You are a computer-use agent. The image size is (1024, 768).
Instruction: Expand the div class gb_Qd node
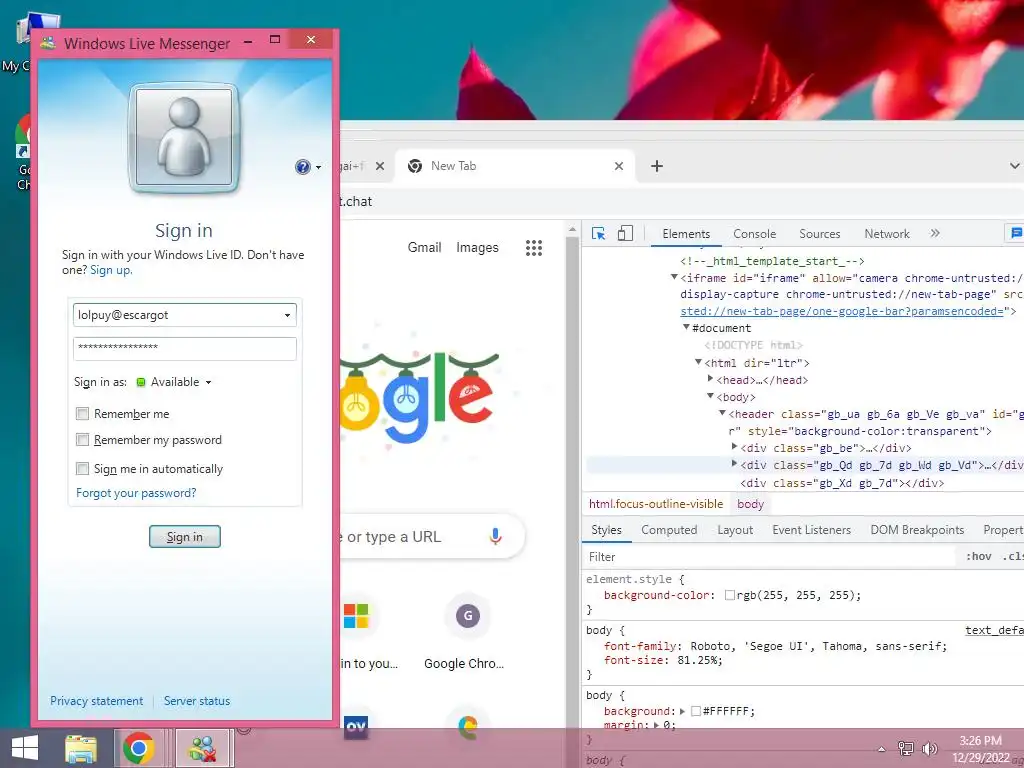(x=735, y=464)
